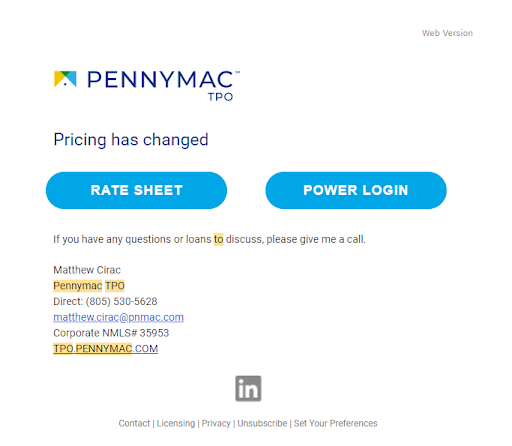
Task: Click the POWER LOGIN button
Action: click(356, 190)
